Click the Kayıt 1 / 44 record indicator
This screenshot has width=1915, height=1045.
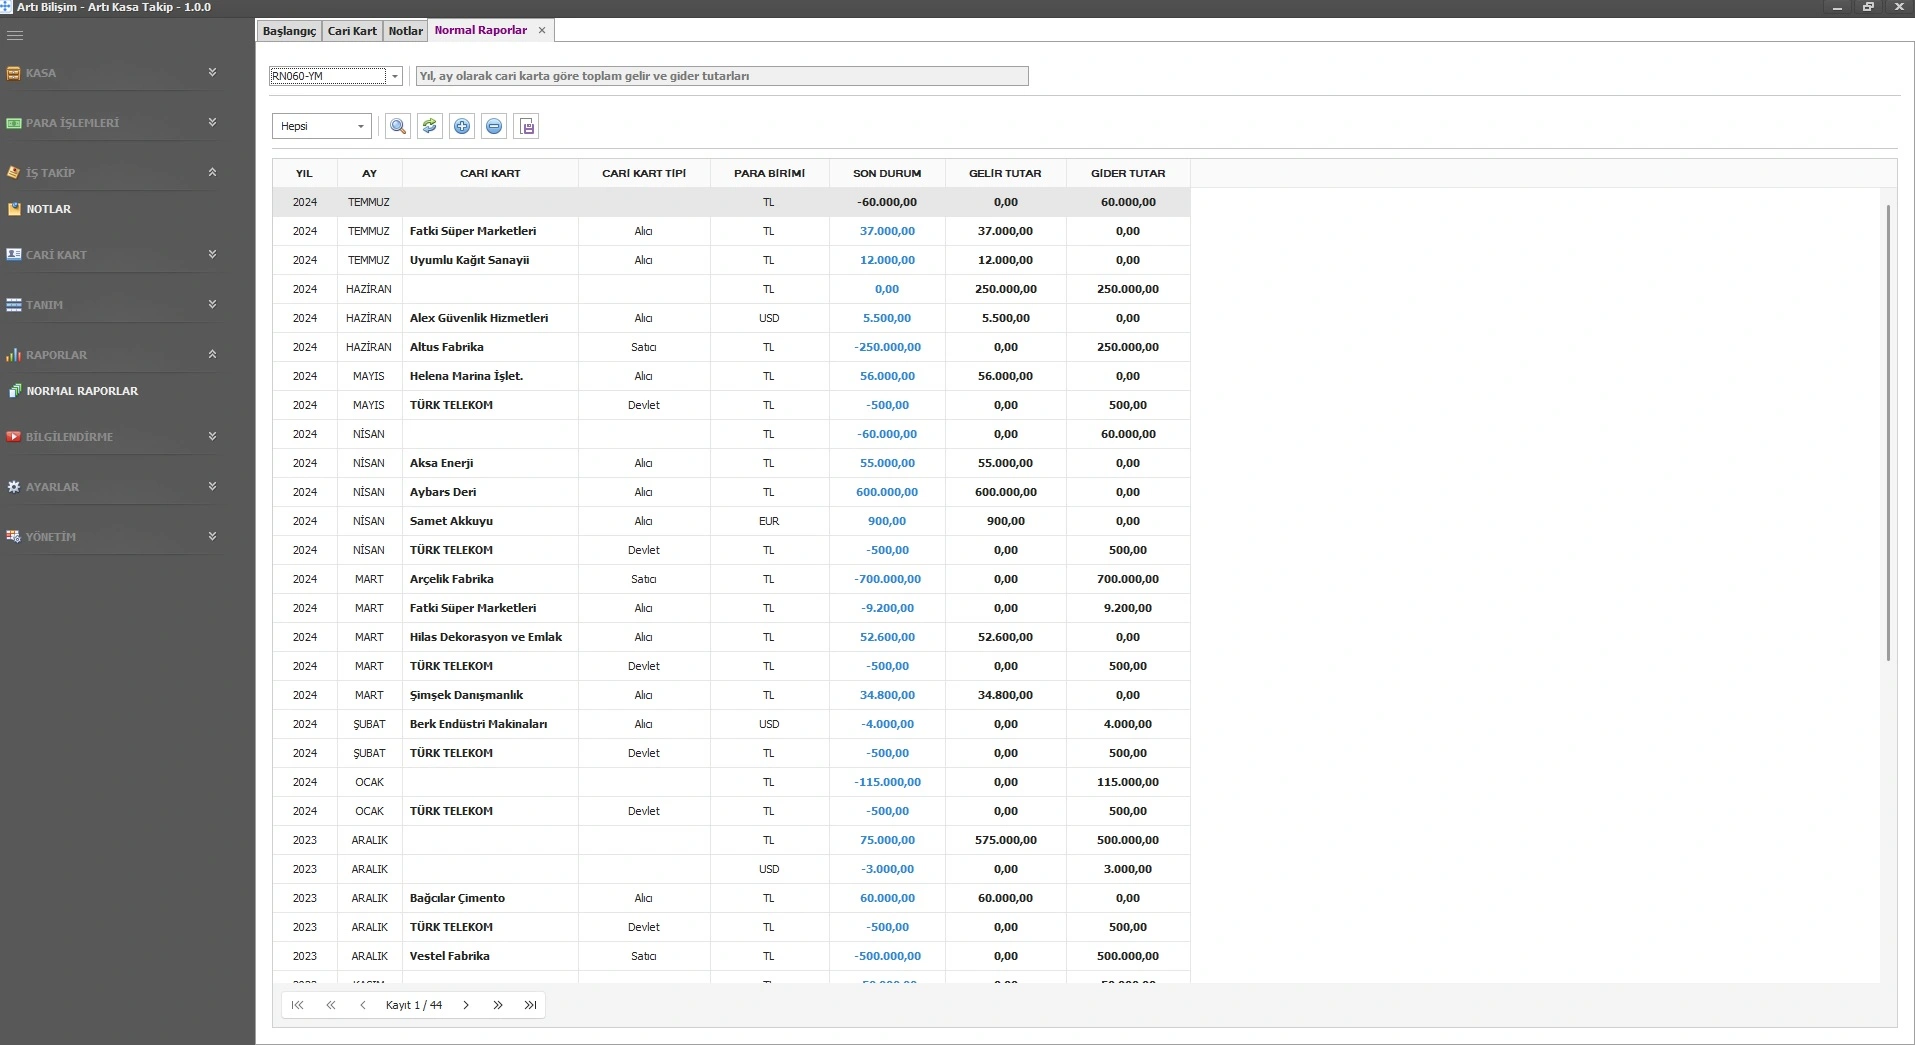414,1005
